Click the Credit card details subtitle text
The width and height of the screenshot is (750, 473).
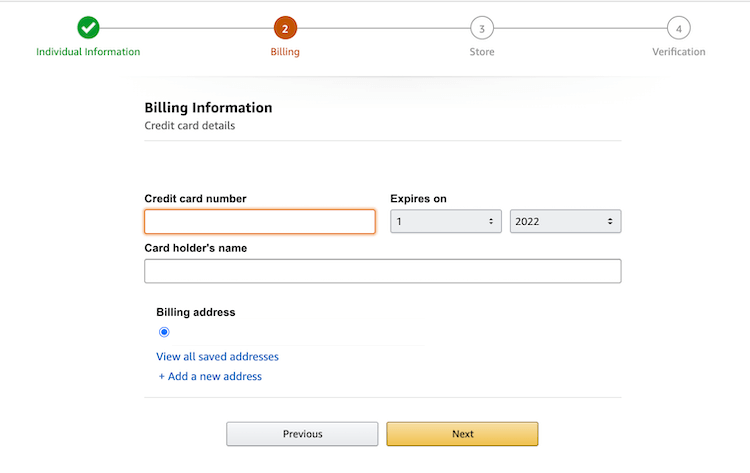(190, 126)
